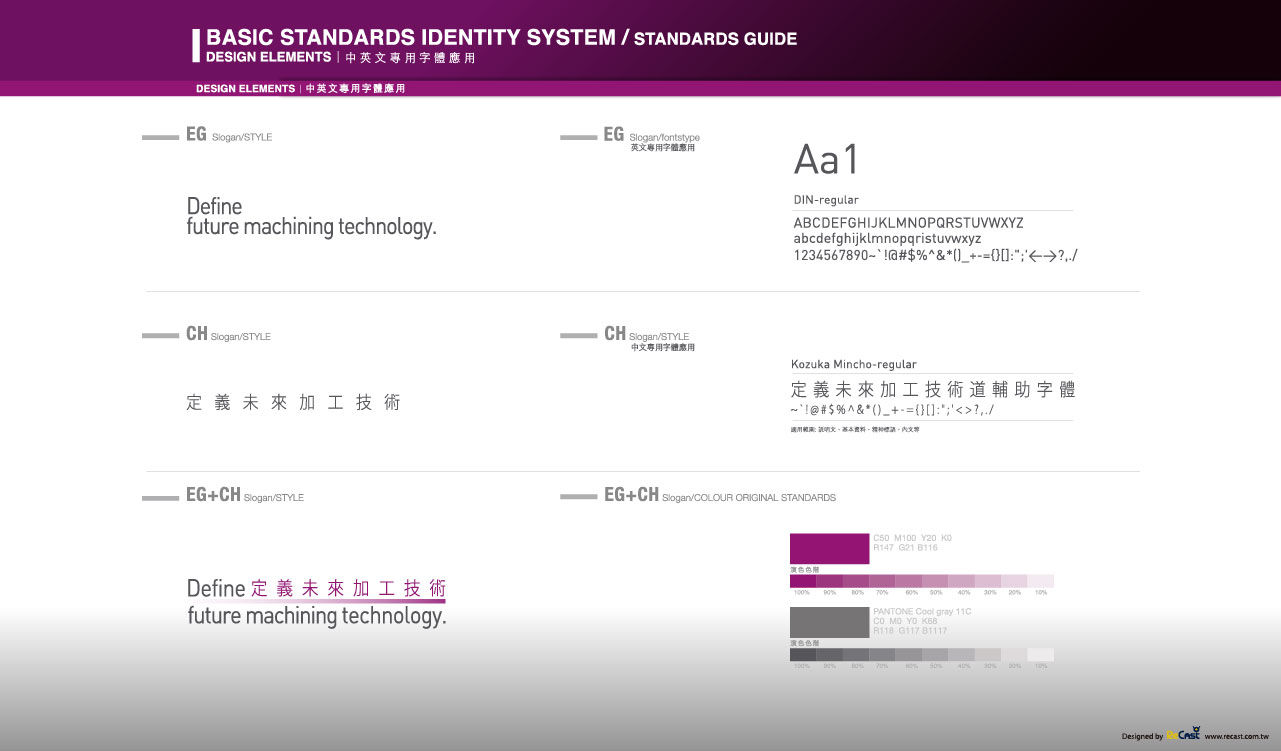Click the 'Kozuka Mincho-regular' font name

854,365
